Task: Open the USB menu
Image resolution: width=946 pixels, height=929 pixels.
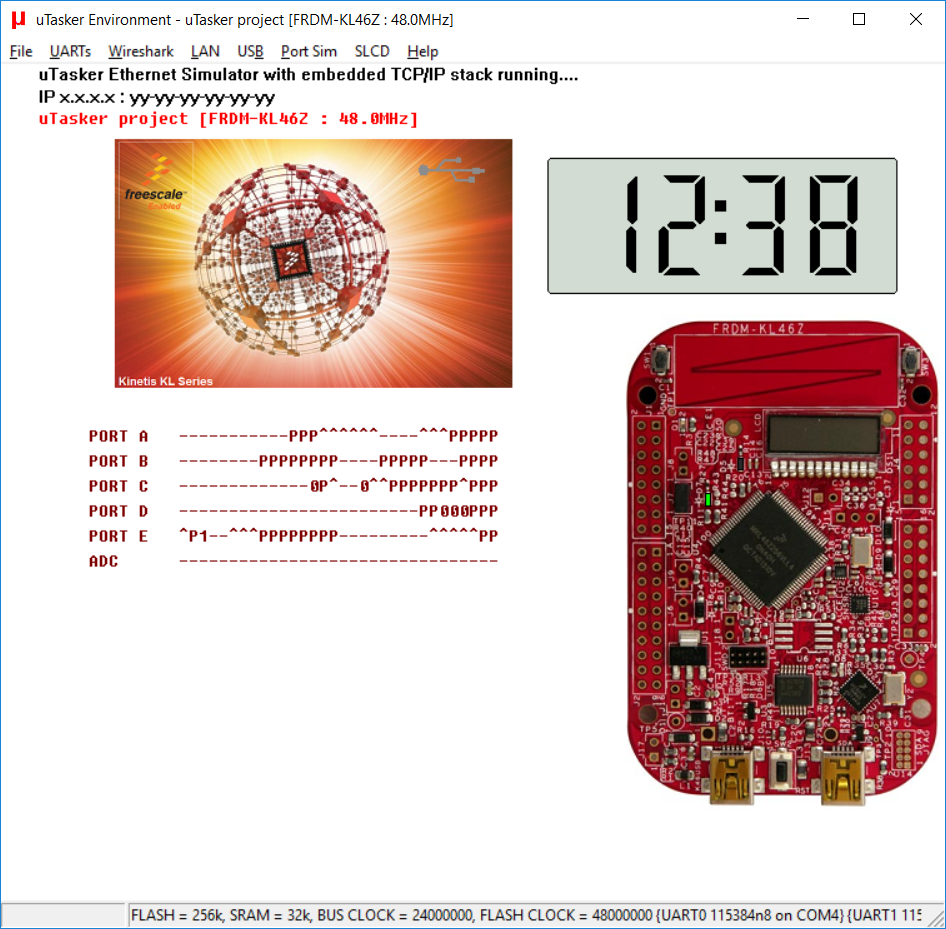Action: (x=250, y=51)
